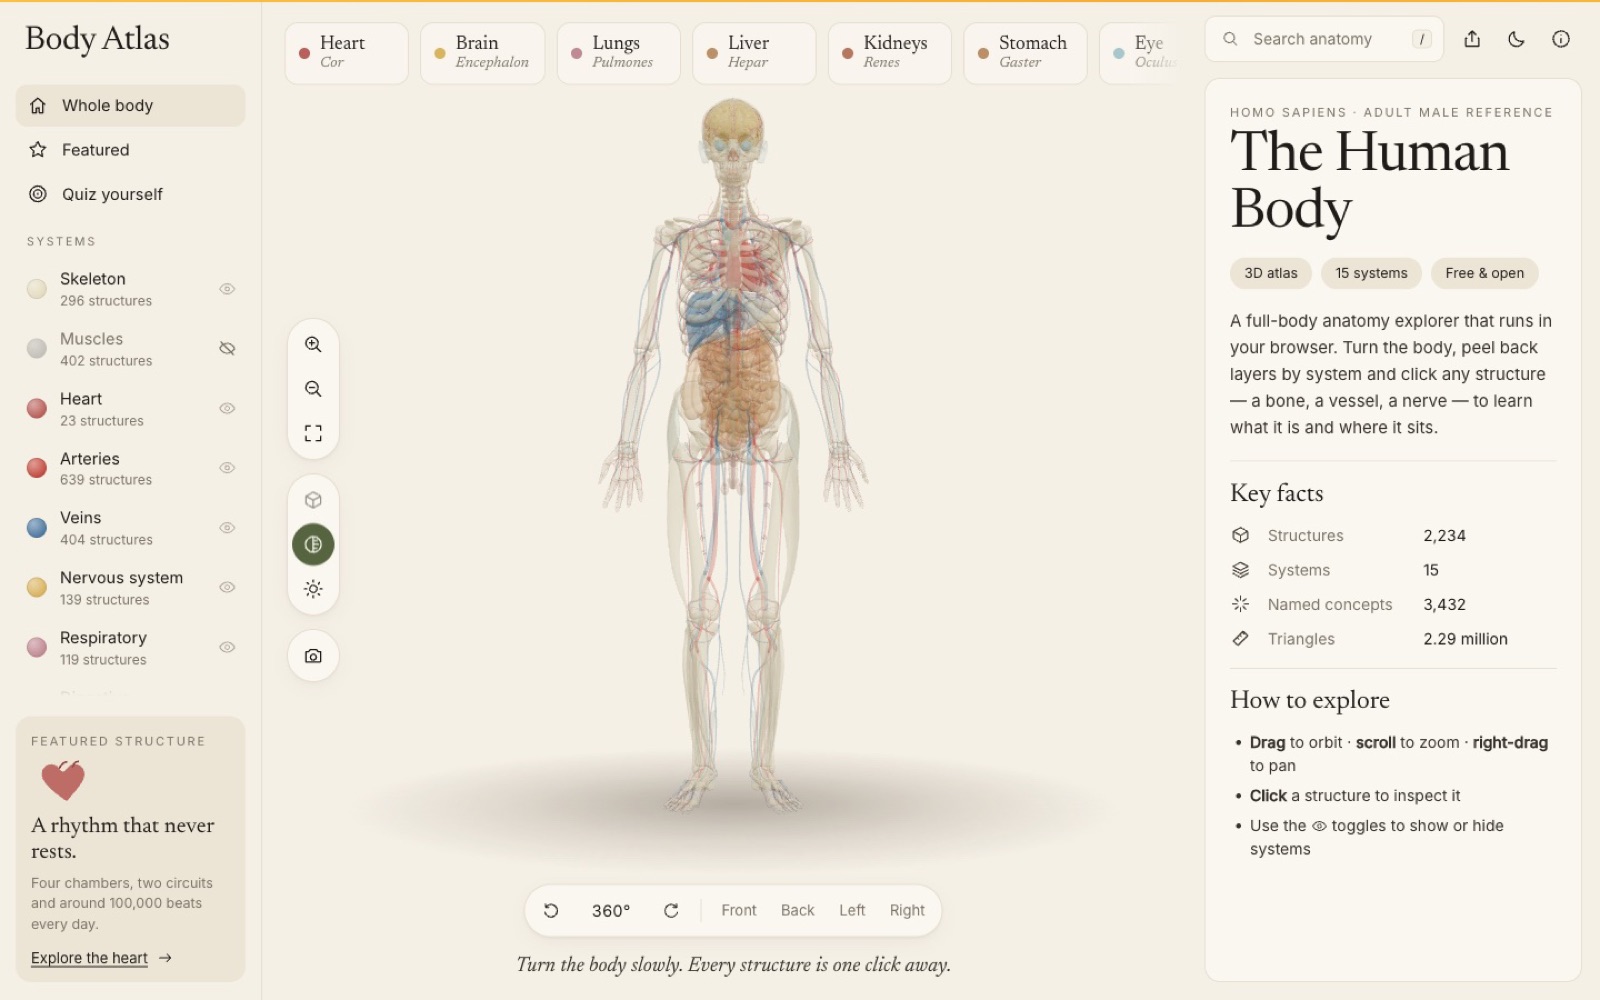Click the 3D atlas tag

pyautogui.click(x=1271, y=273)
